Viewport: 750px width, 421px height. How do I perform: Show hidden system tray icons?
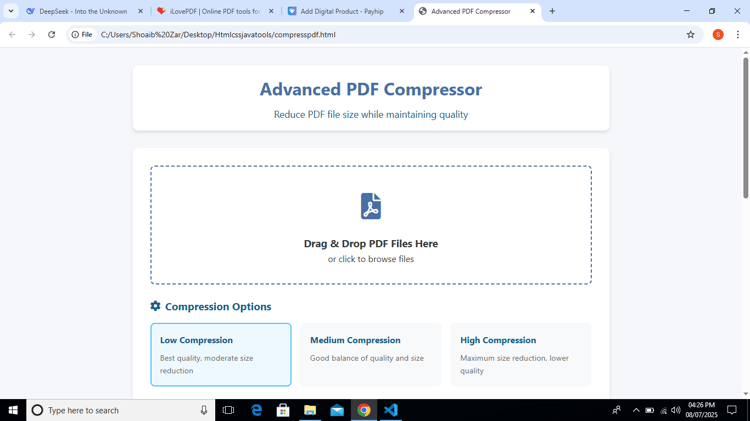[x=636, y=410]
